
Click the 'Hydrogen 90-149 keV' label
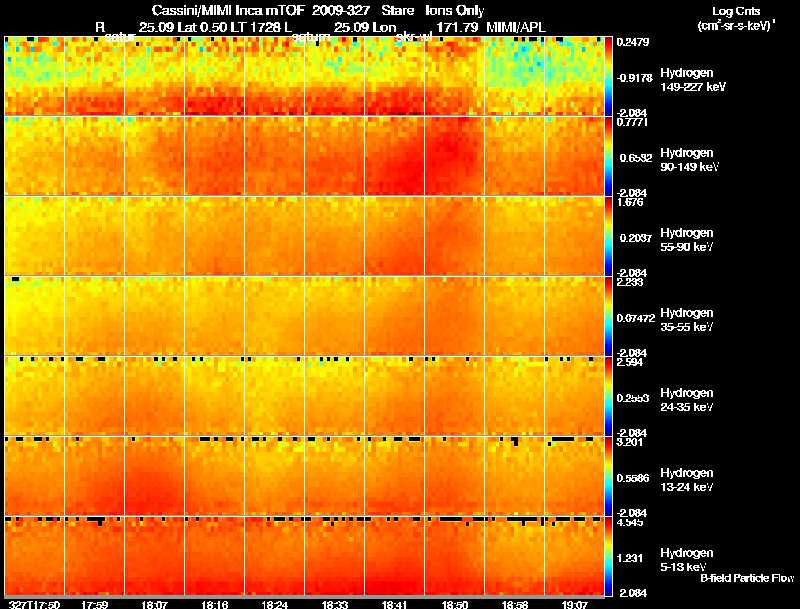pos(689,160)
